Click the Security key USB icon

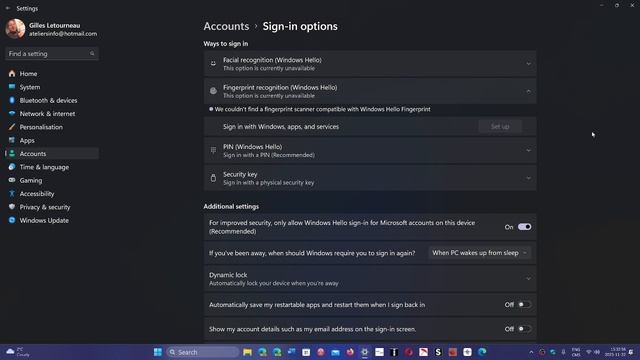[213, 178]
